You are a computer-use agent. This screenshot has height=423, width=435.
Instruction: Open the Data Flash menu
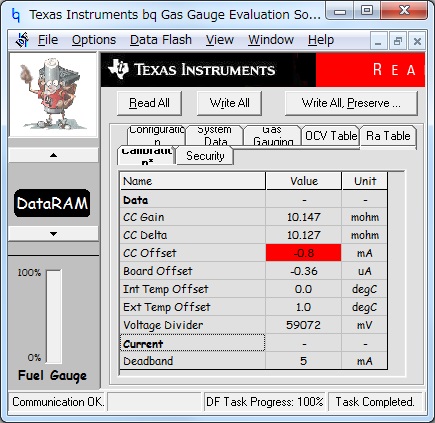tap(161, 40)
